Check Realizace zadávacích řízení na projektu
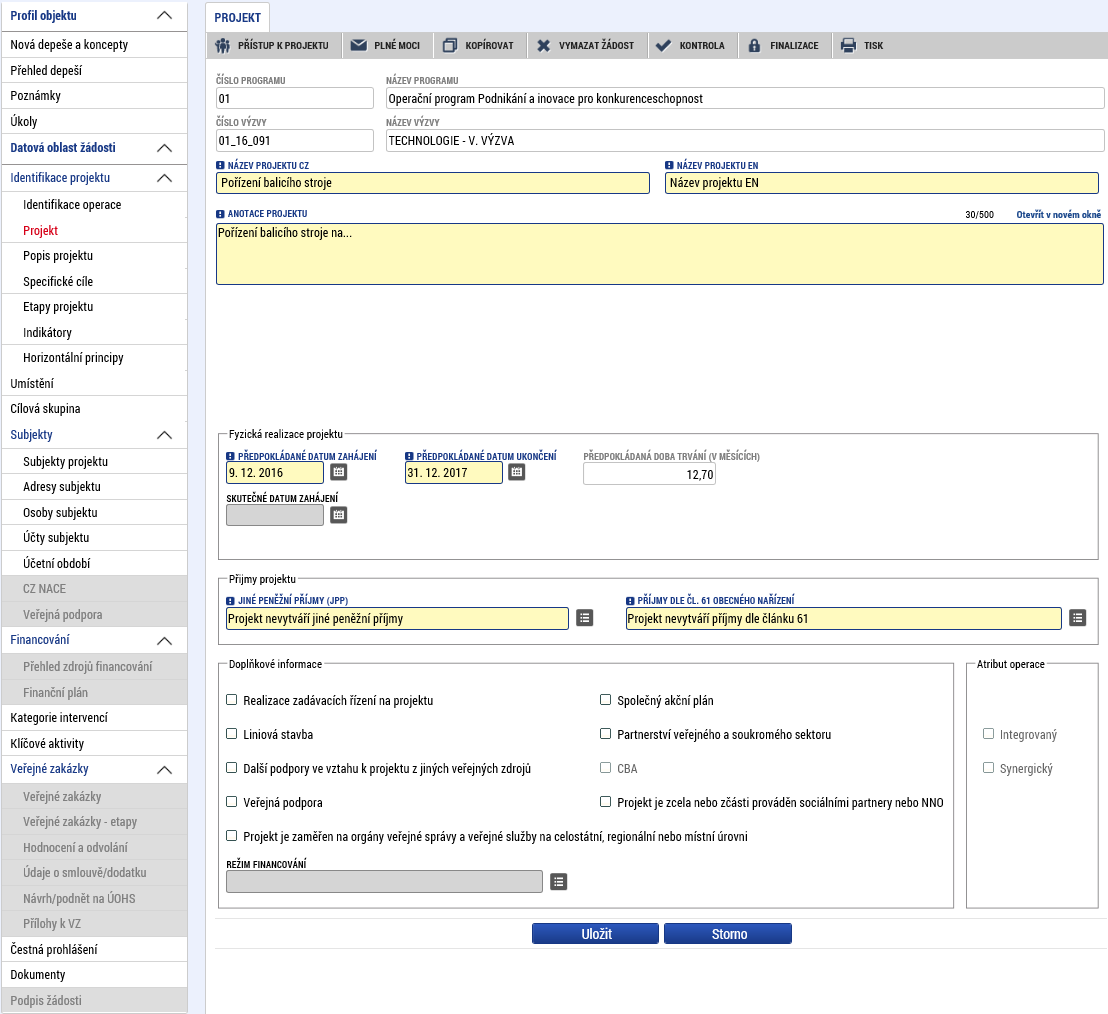The image size is (1108, 1014). [x=232, y=700]
